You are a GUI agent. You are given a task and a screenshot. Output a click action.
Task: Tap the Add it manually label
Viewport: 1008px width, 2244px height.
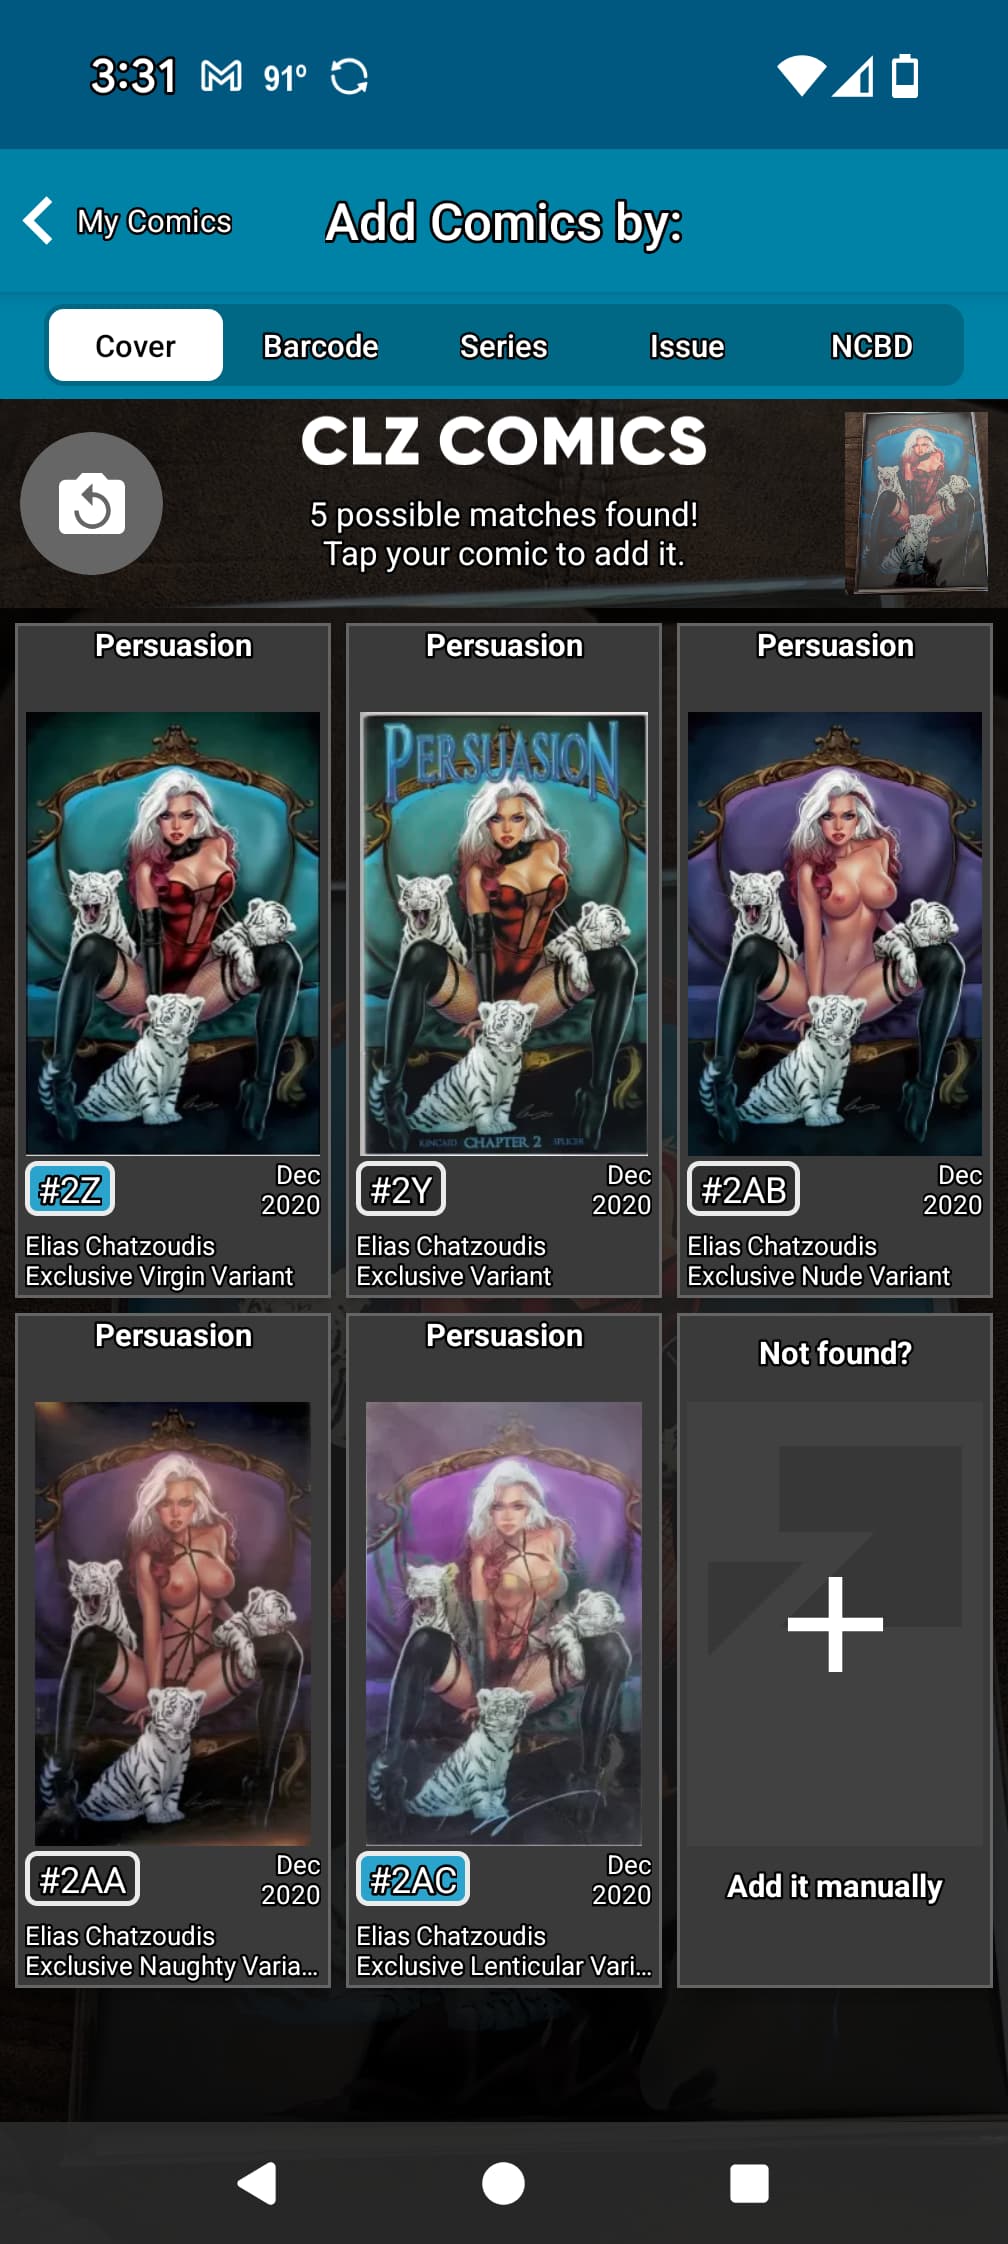click(x=835, y=1886)
